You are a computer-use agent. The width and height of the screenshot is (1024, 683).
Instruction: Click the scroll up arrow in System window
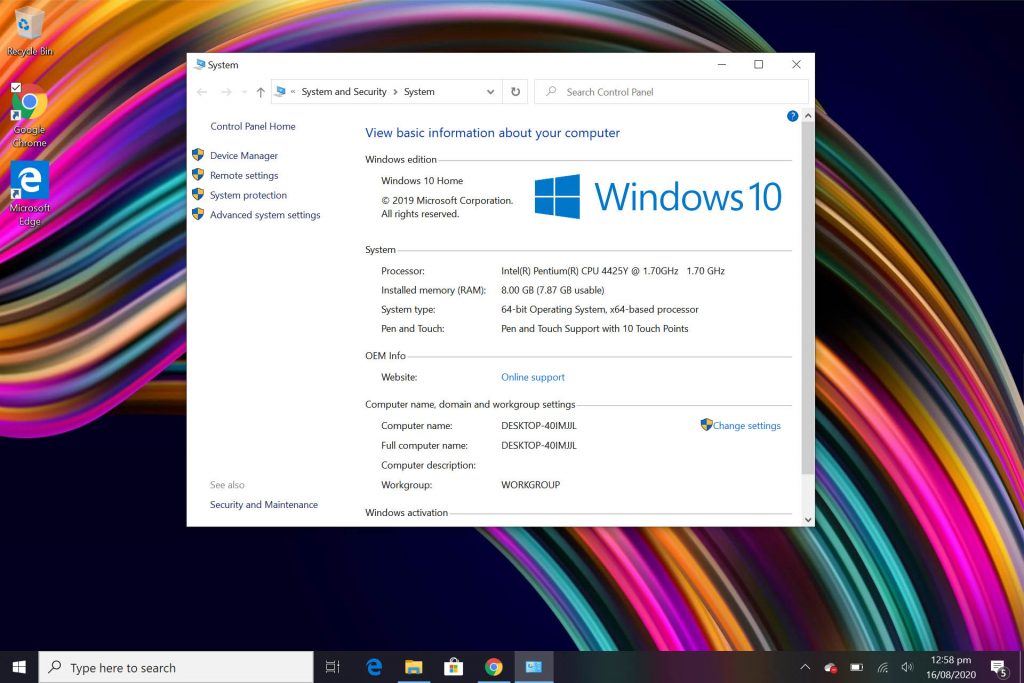pyautogui.click(x=808, y=116)
